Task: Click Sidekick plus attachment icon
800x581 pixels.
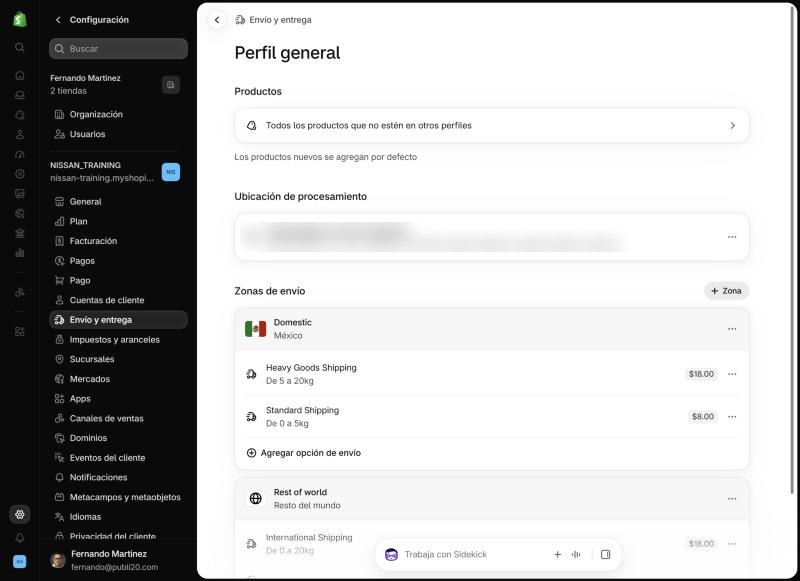Action: [x=557, y=554]
